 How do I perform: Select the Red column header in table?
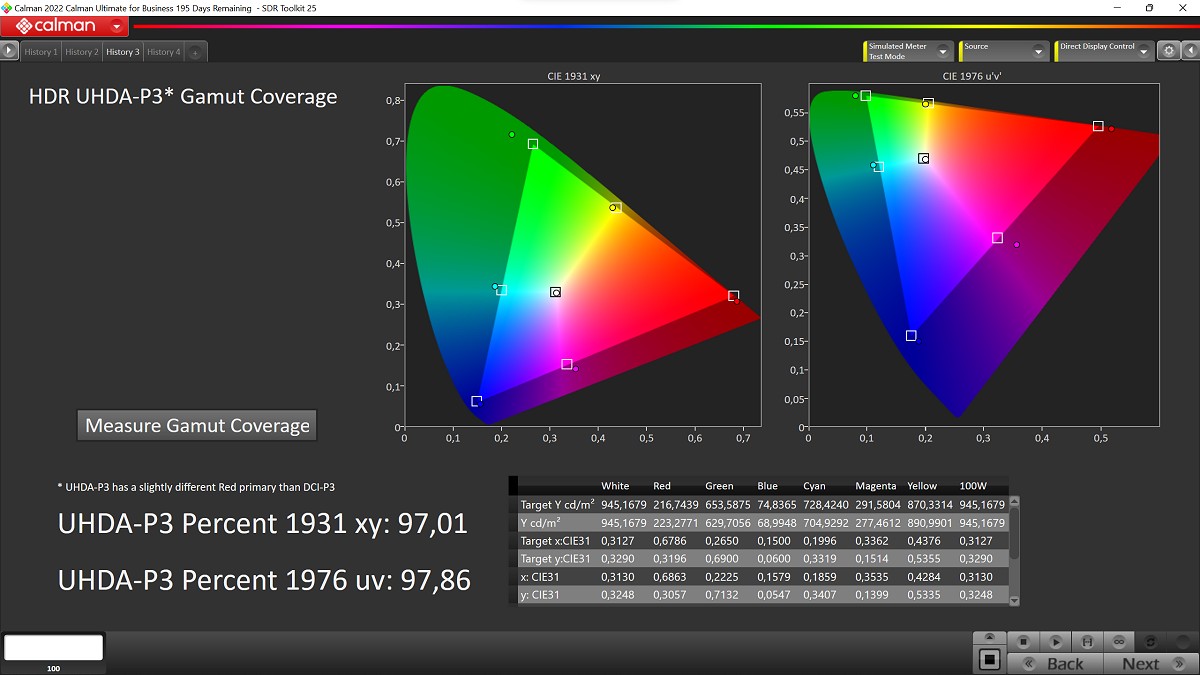pyautogui.click(x=662, y=486)
